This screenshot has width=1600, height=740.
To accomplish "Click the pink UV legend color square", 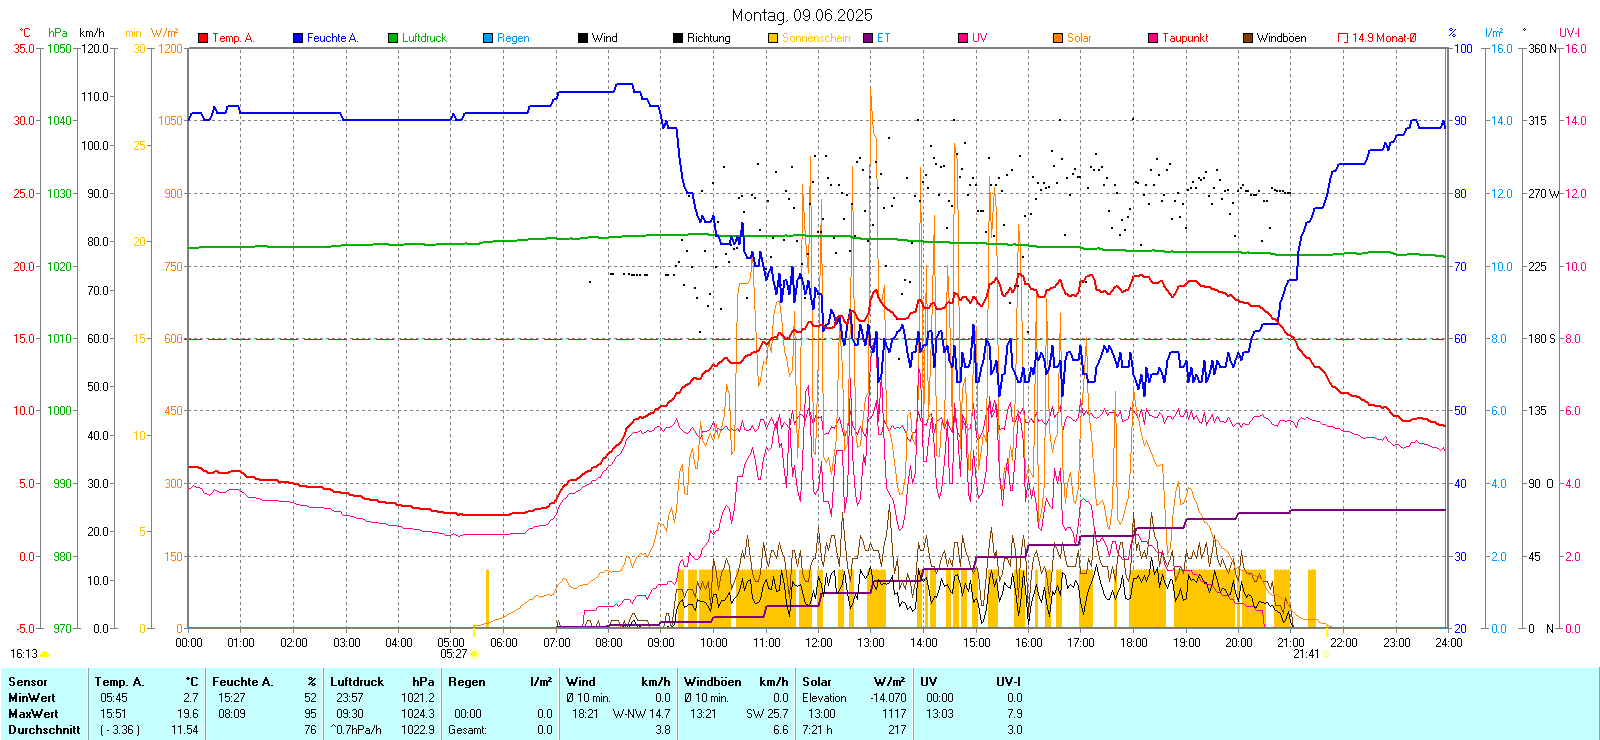I will click(x=963, y=38).
